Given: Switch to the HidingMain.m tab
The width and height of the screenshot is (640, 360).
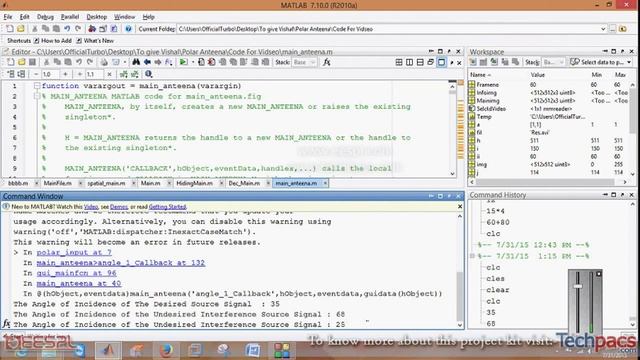Looking at the screenshot, I should (x=194, y=183).
